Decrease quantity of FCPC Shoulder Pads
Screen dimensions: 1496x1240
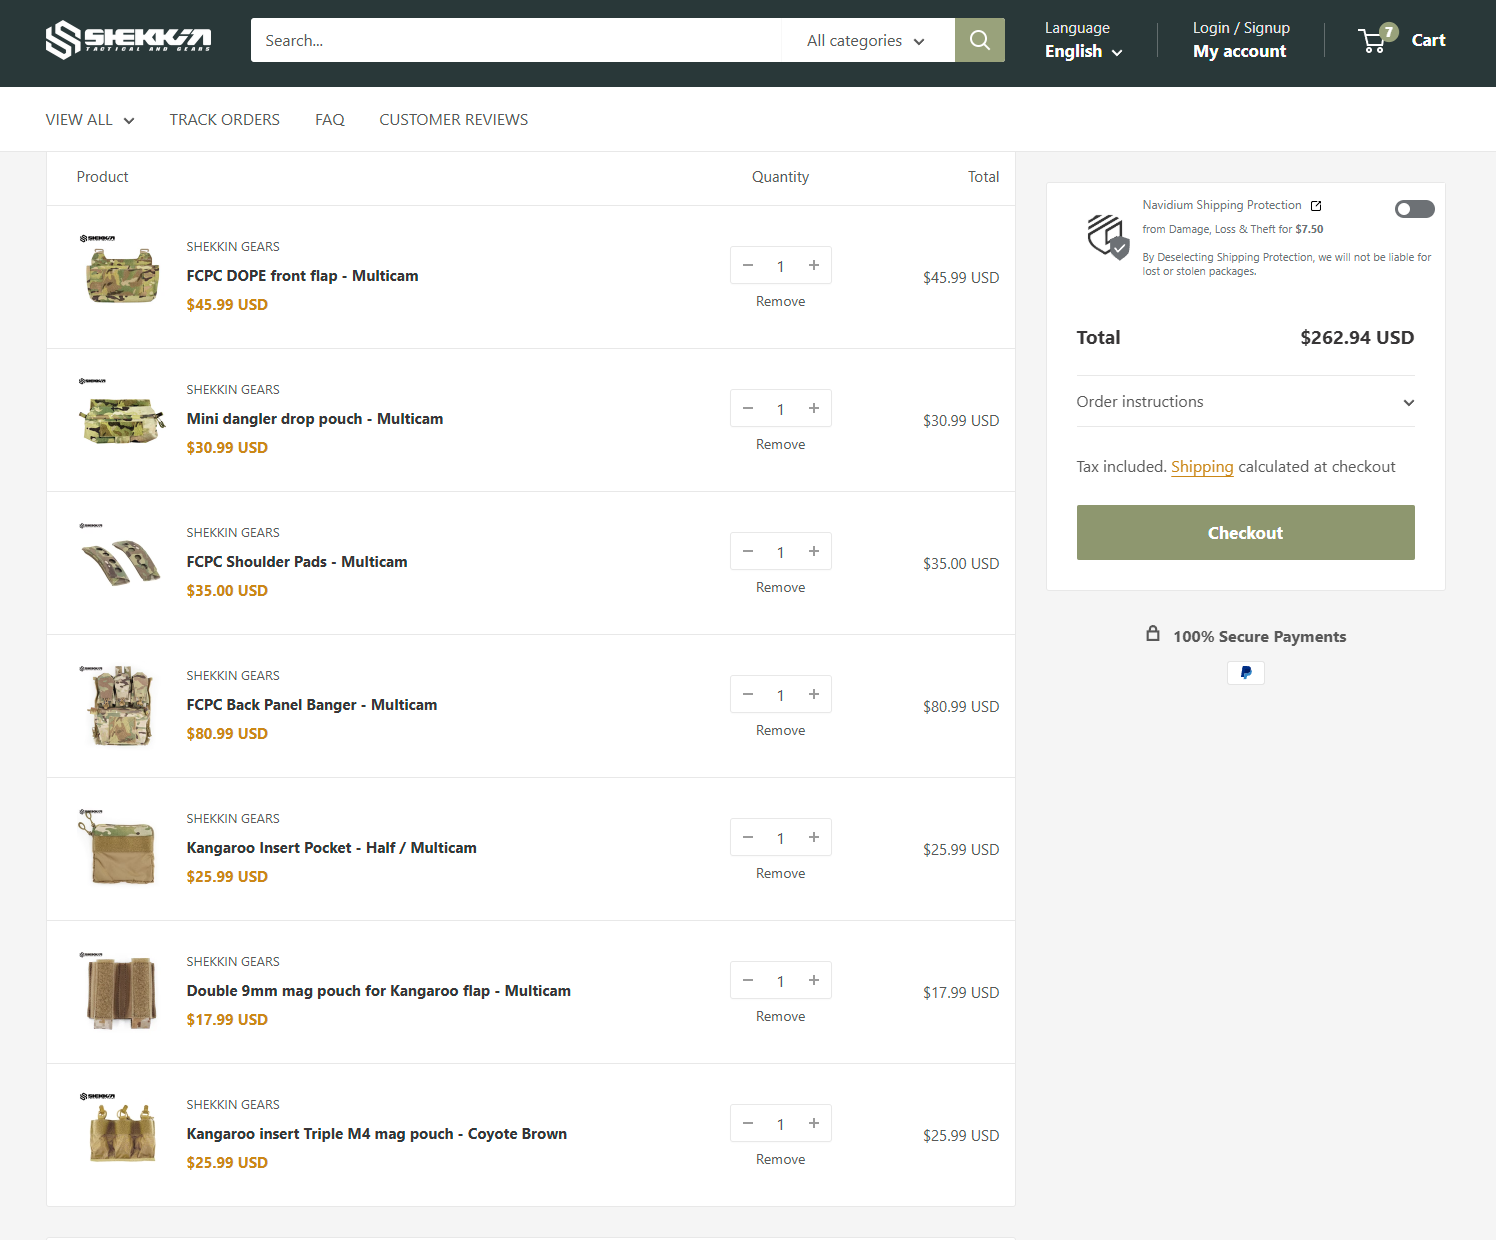[748, 551]
